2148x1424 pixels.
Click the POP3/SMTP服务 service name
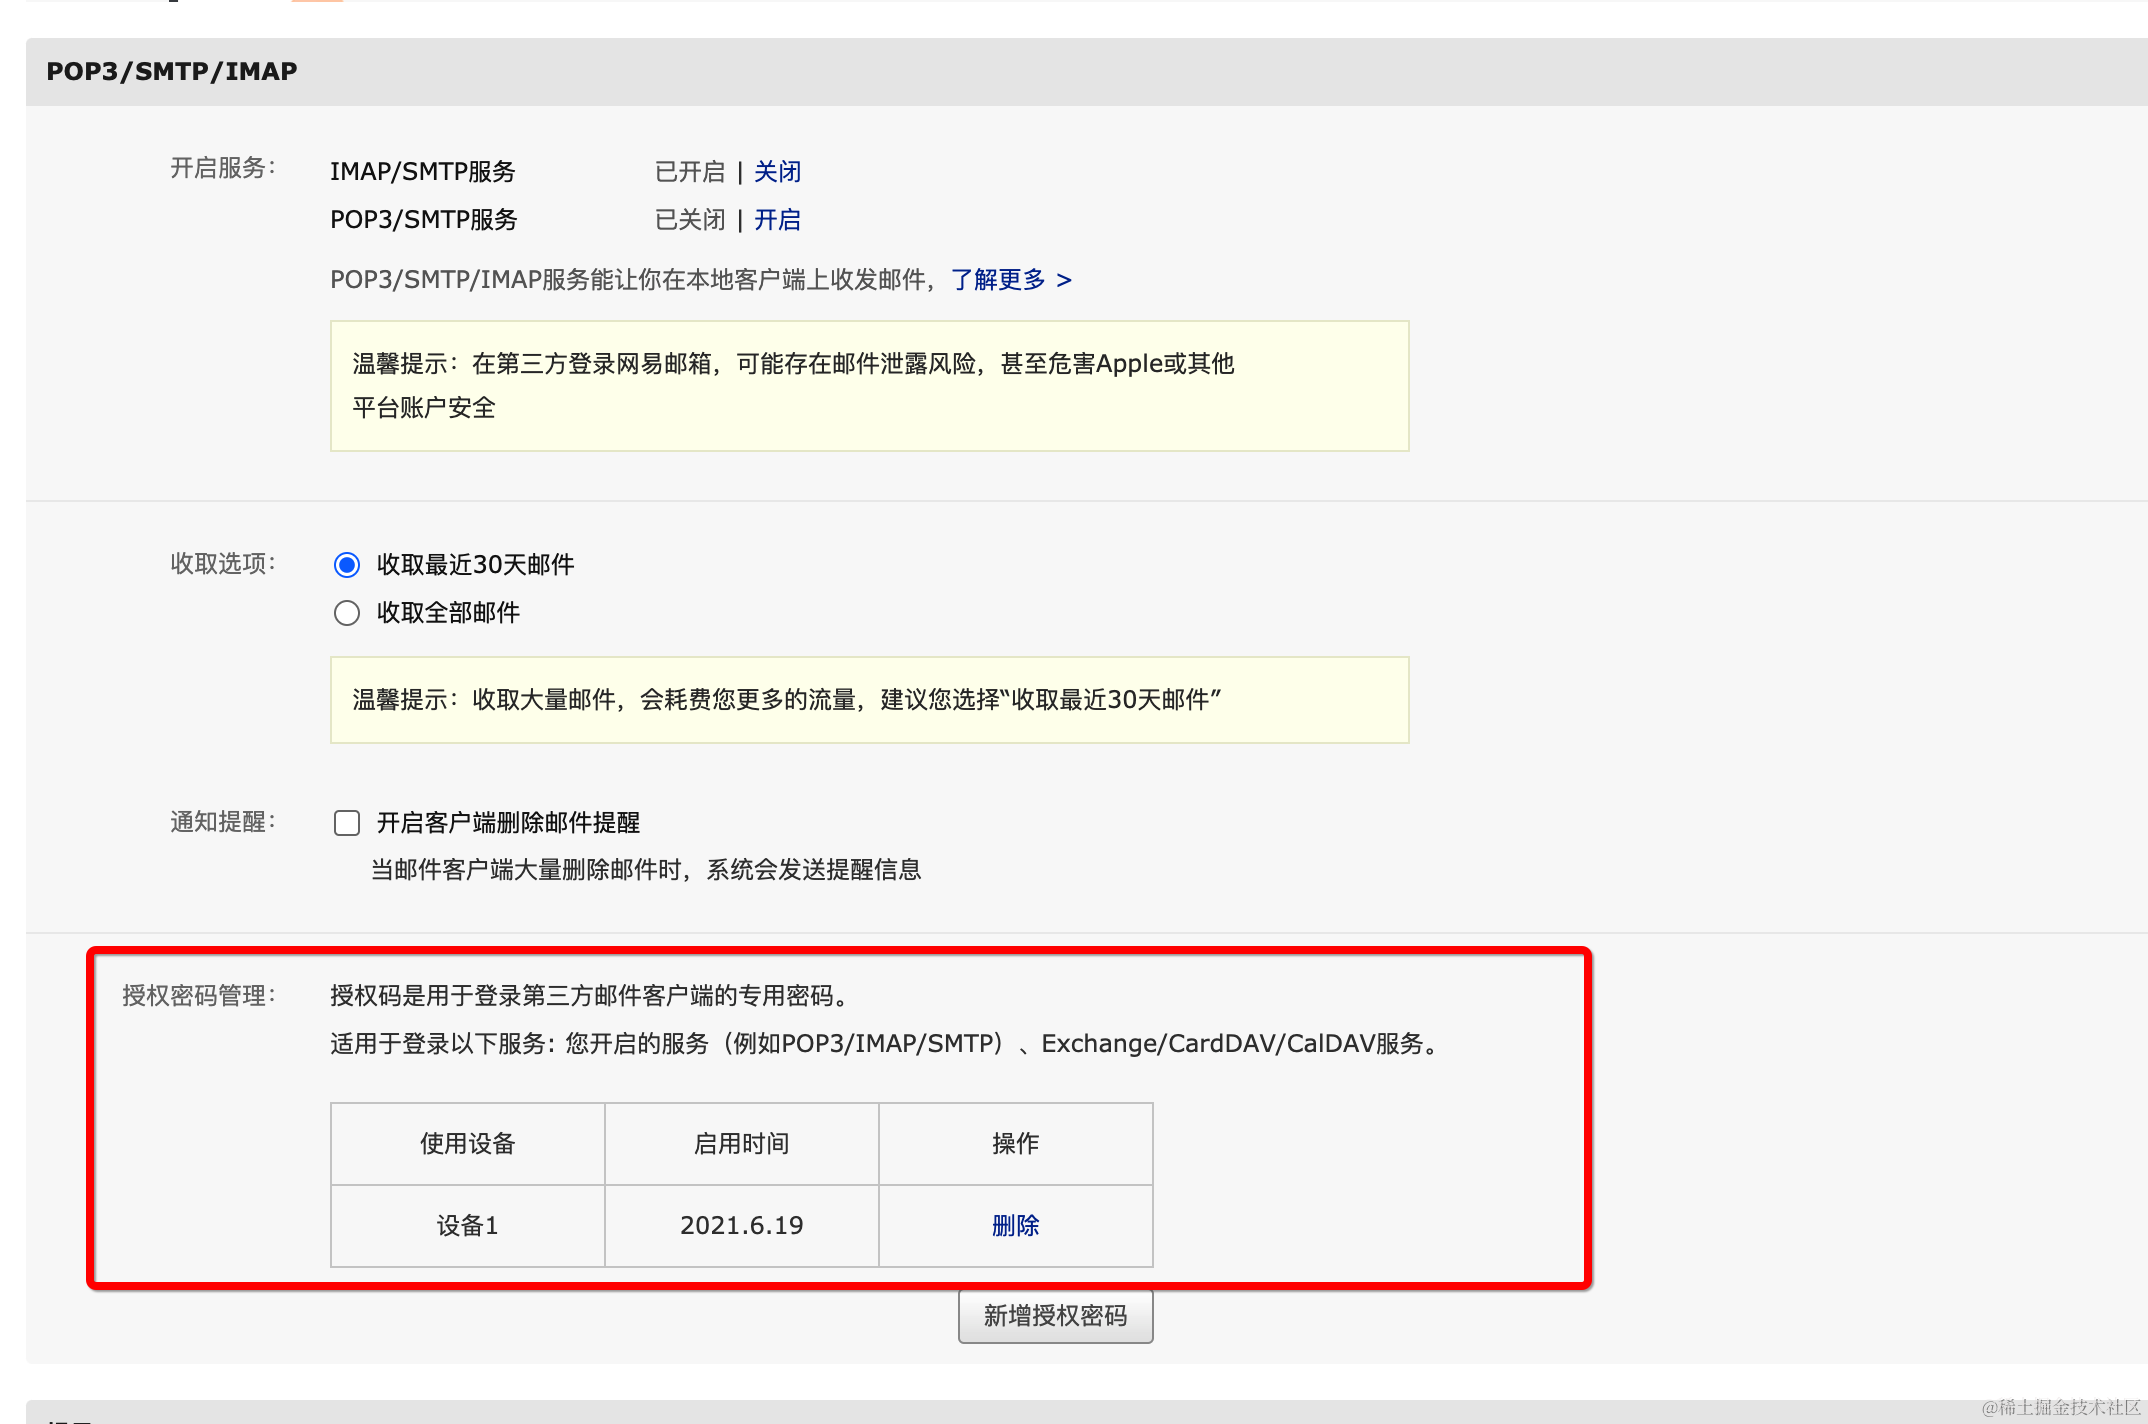[x=423, y=220]
